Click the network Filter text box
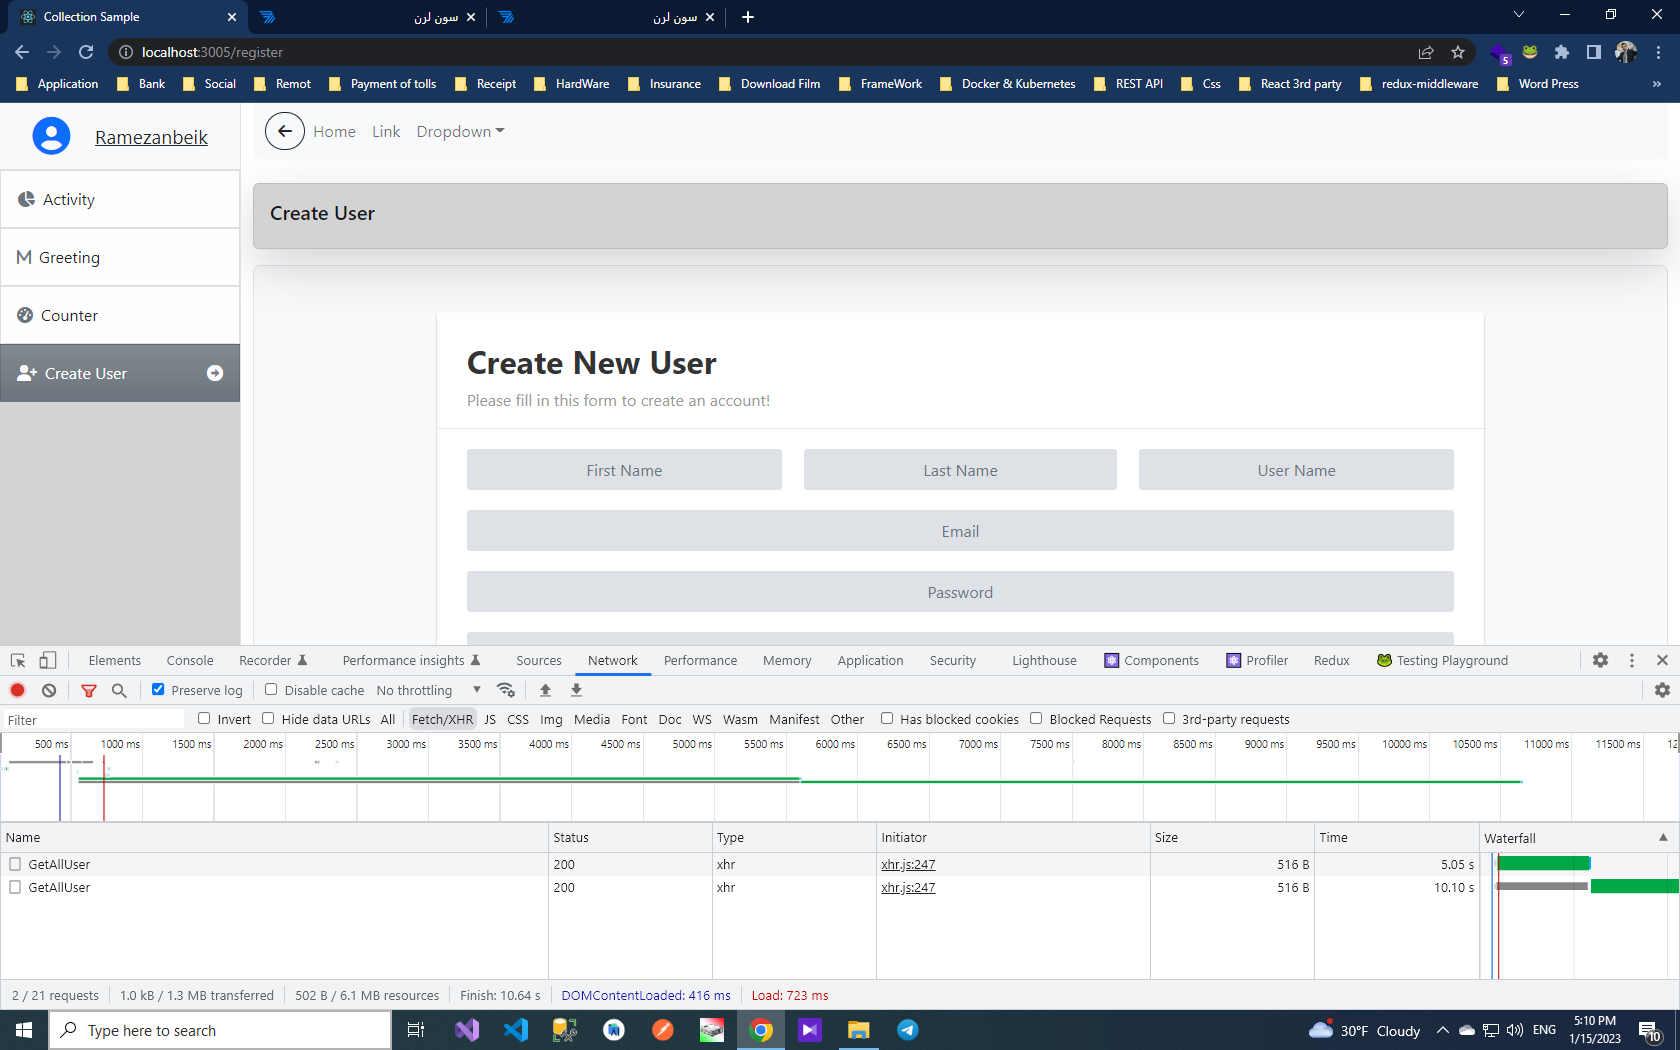 coord(94,719)
